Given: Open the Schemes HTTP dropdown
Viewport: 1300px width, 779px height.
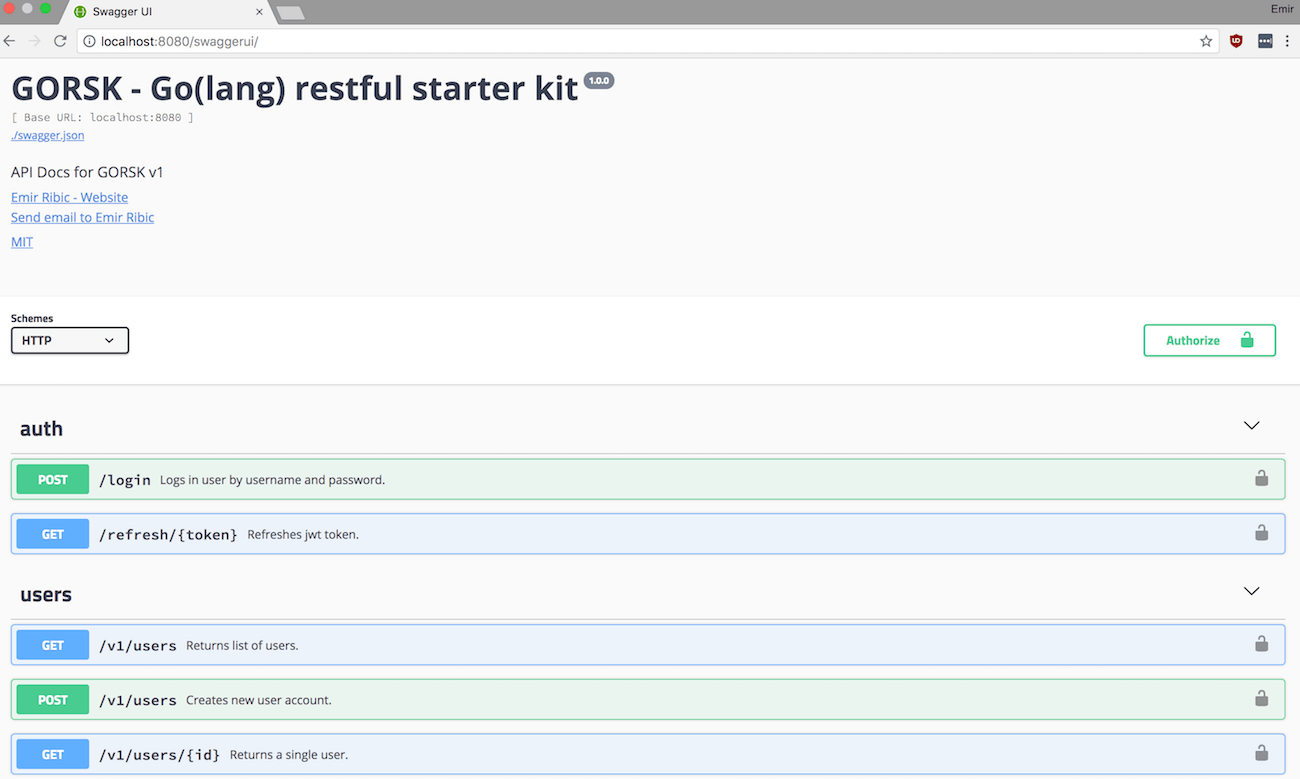Looking at the screenshot, I should (70, 341).
